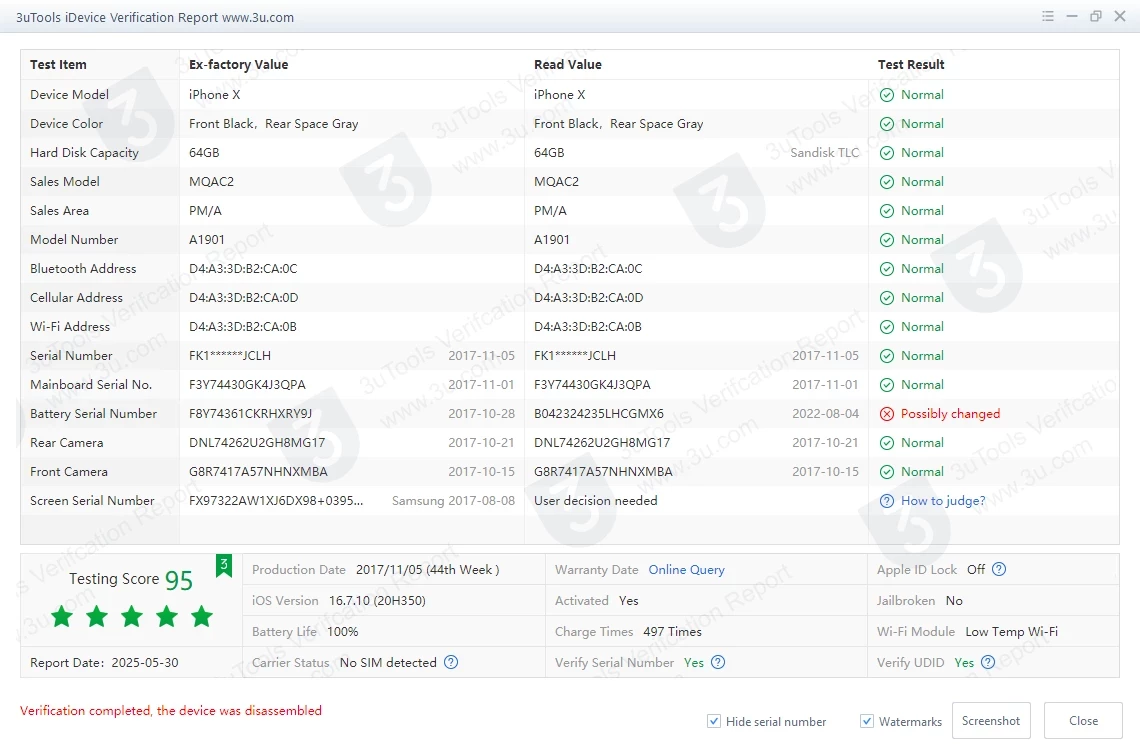This screenshot has width=1140, height=756.
Task: Click the No SIM detected status text
Action: [x=388, y=663]
